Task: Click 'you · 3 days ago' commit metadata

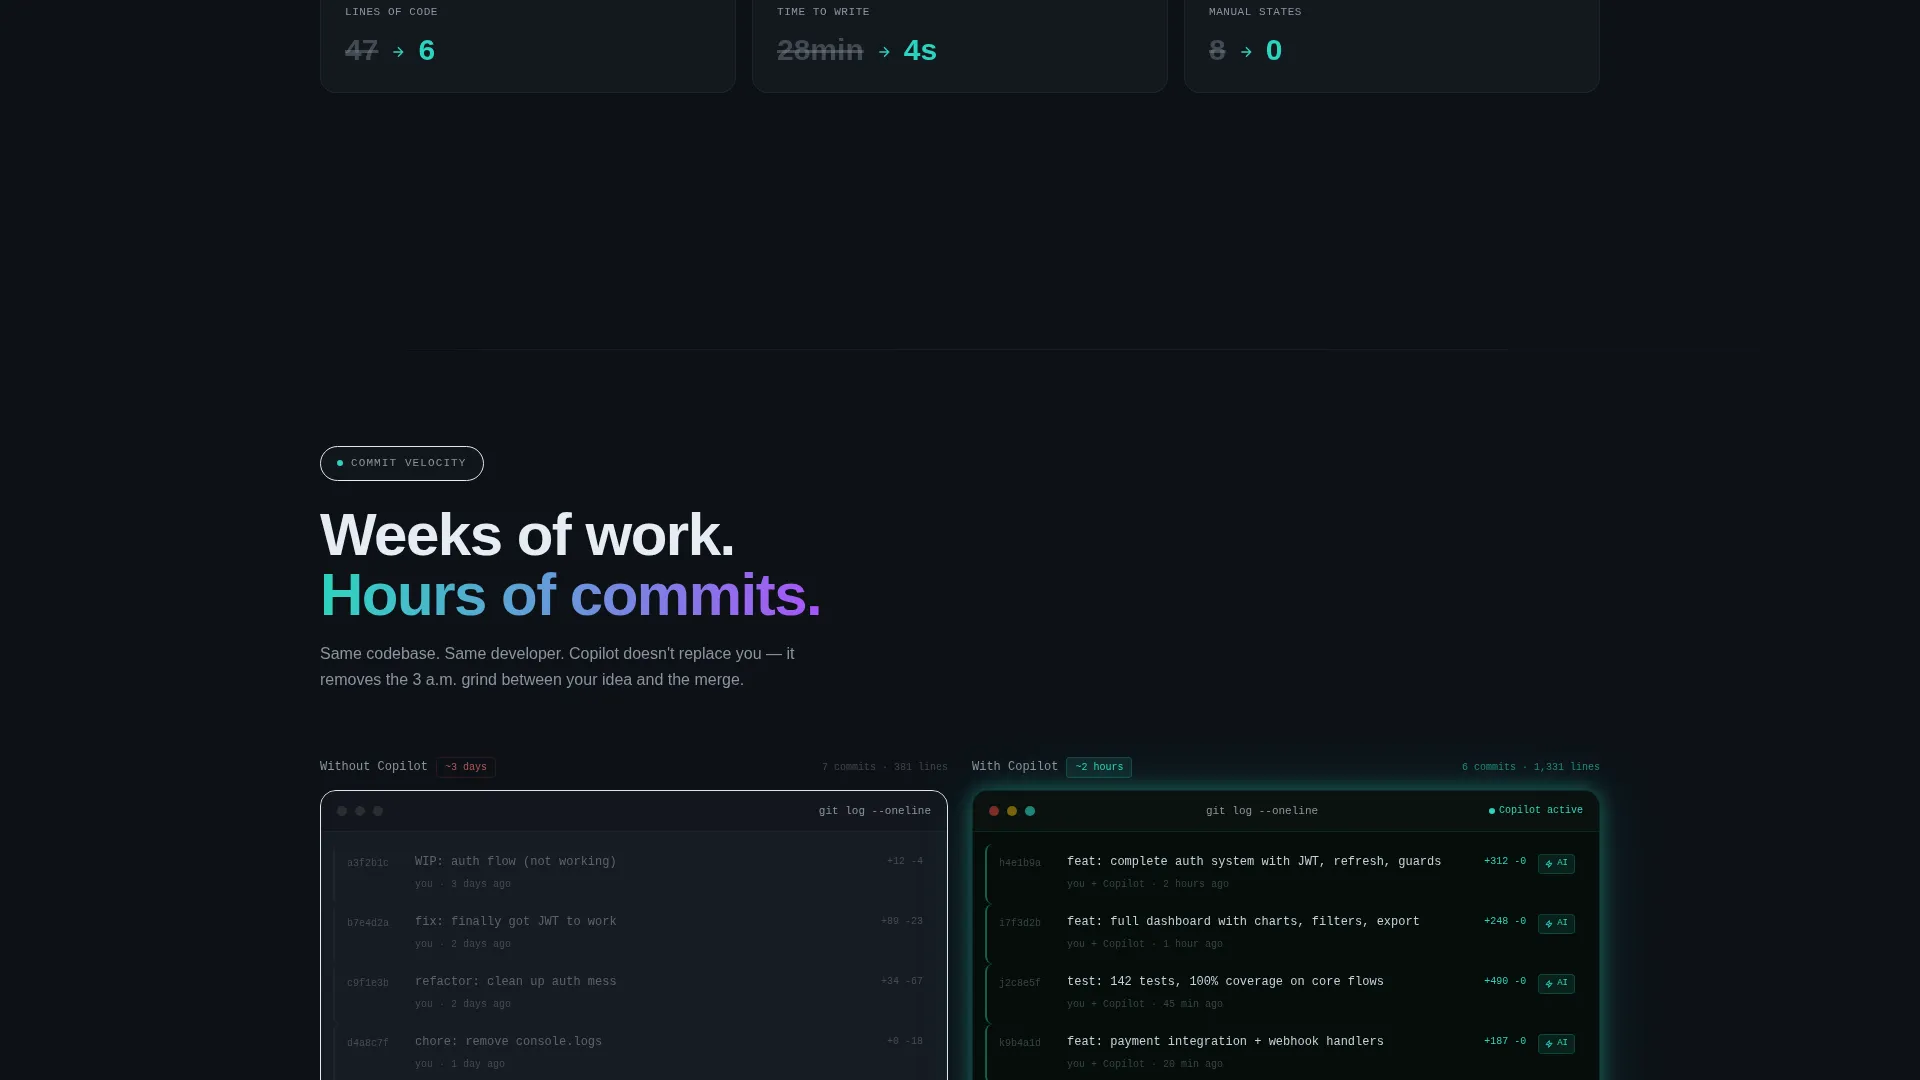Action: (x=463, y=884)
